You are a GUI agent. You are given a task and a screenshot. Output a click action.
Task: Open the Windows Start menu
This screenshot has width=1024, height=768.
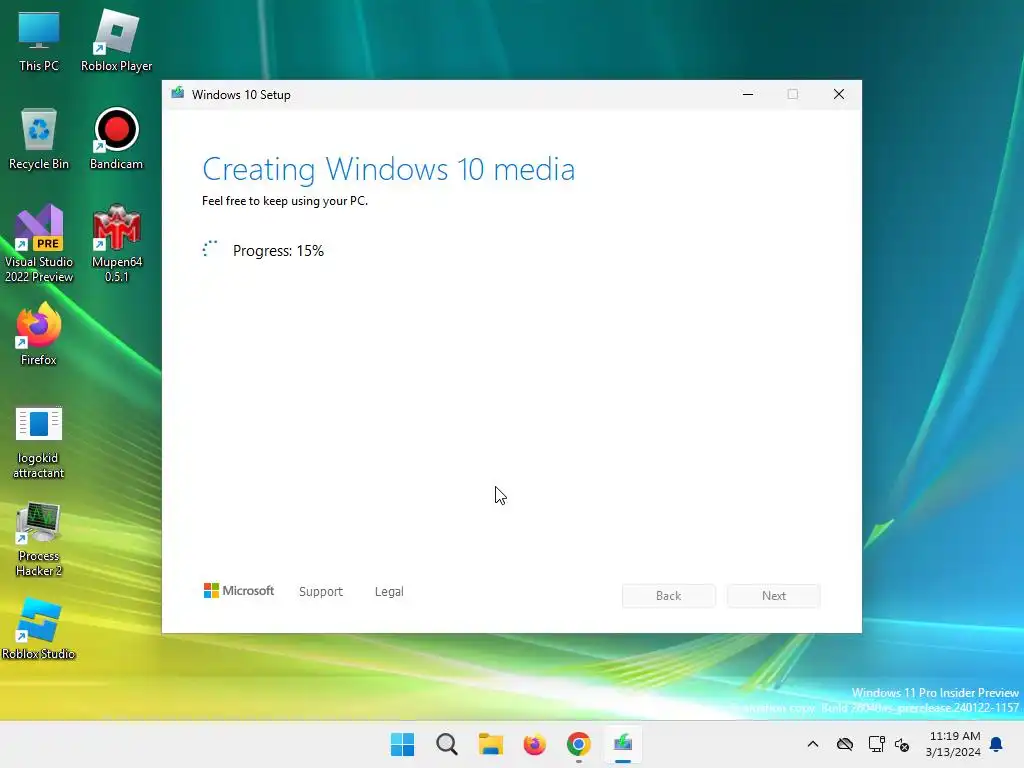[x=402, y=744]
